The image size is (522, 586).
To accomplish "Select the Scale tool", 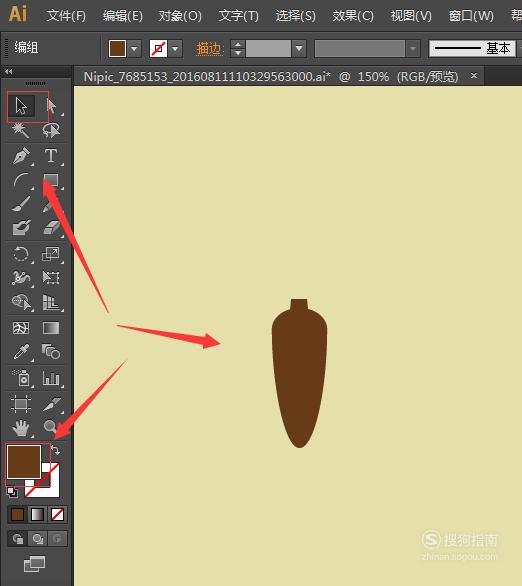I will tap(51, 254).
